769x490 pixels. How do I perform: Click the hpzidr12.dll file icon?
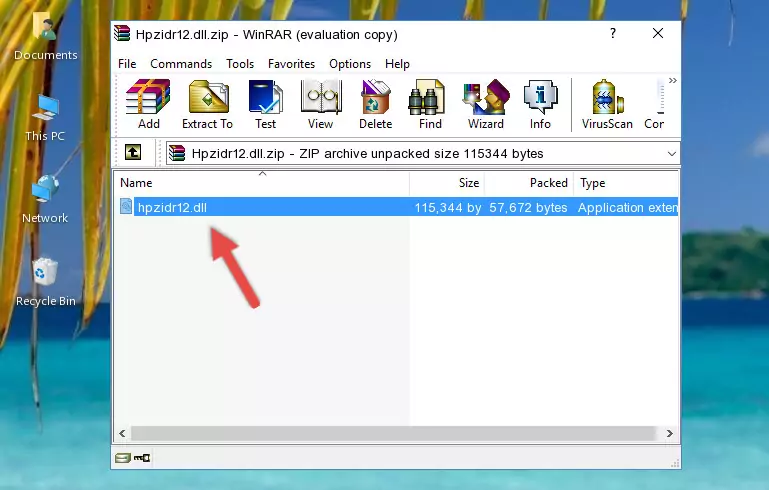pos(126,206)
